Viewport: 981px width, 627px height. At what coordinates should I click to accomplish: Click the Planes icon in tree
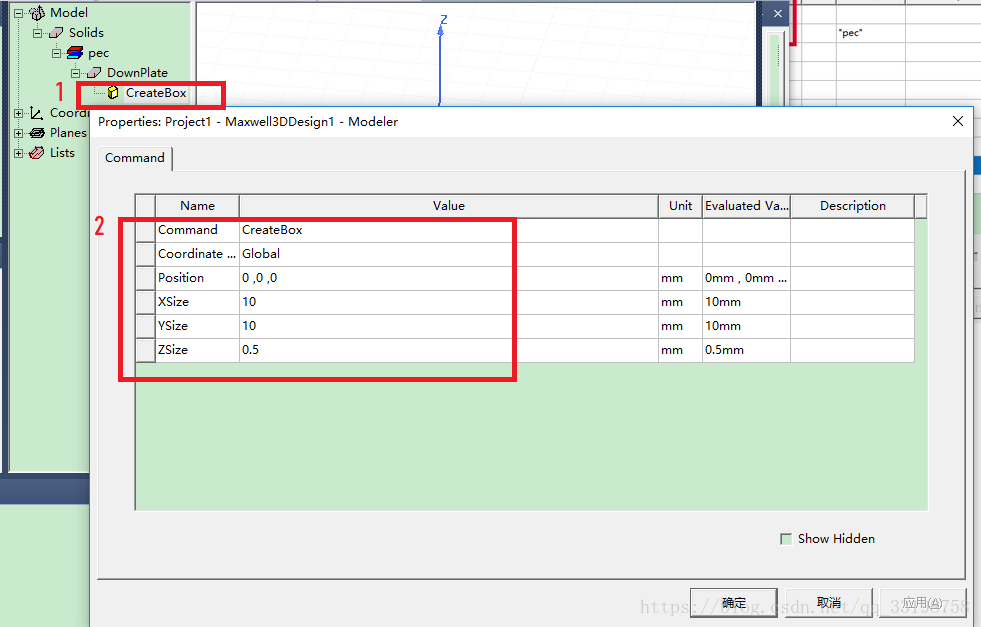(x=37, y=133)
